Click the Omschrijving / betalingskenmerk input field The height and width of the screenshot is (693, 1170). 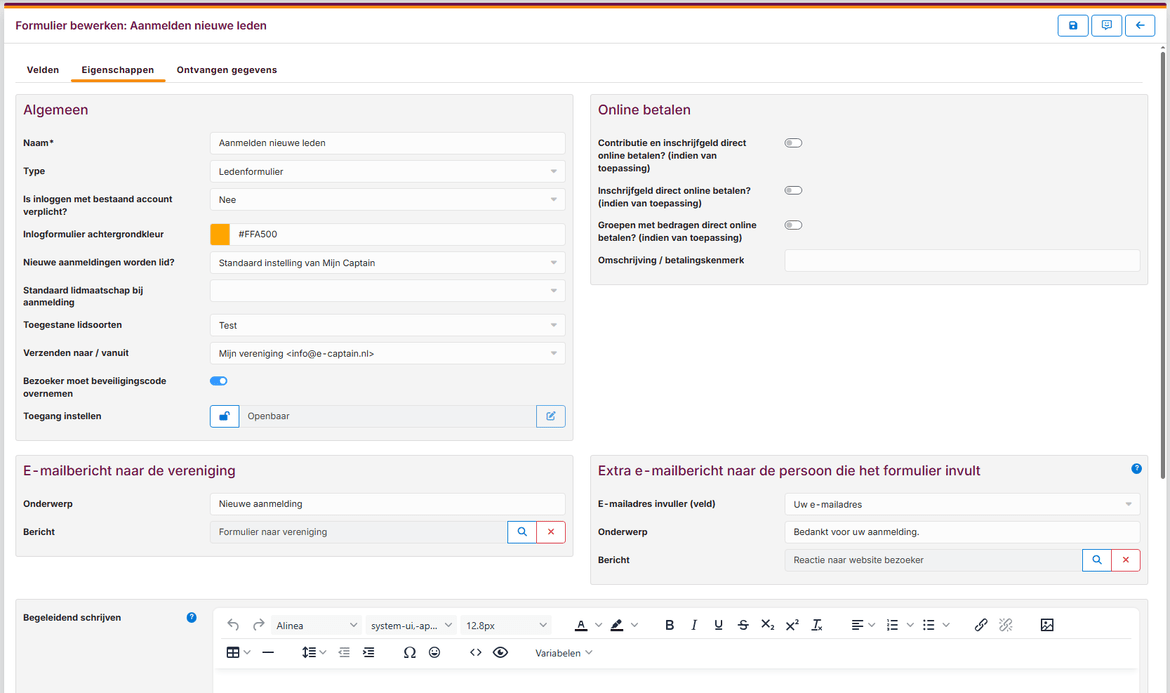[x=961, y=261]
